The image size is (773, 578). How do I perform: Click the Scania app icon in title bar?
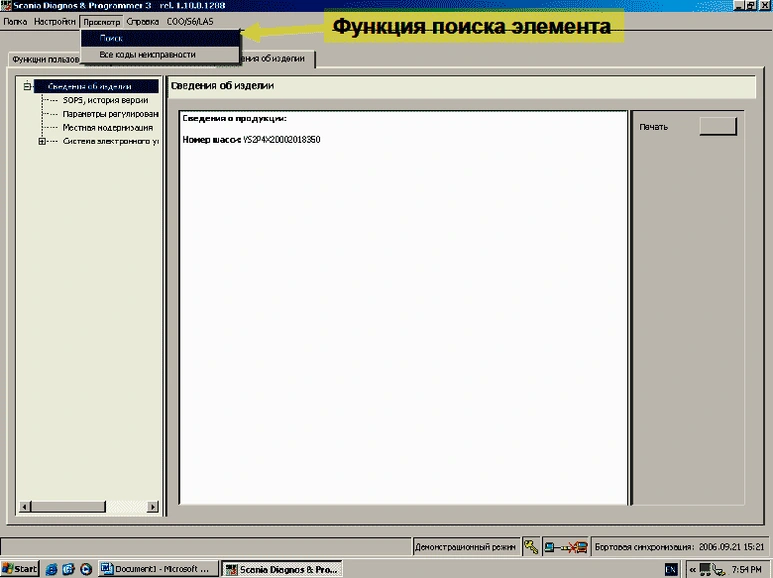(6, 6)
